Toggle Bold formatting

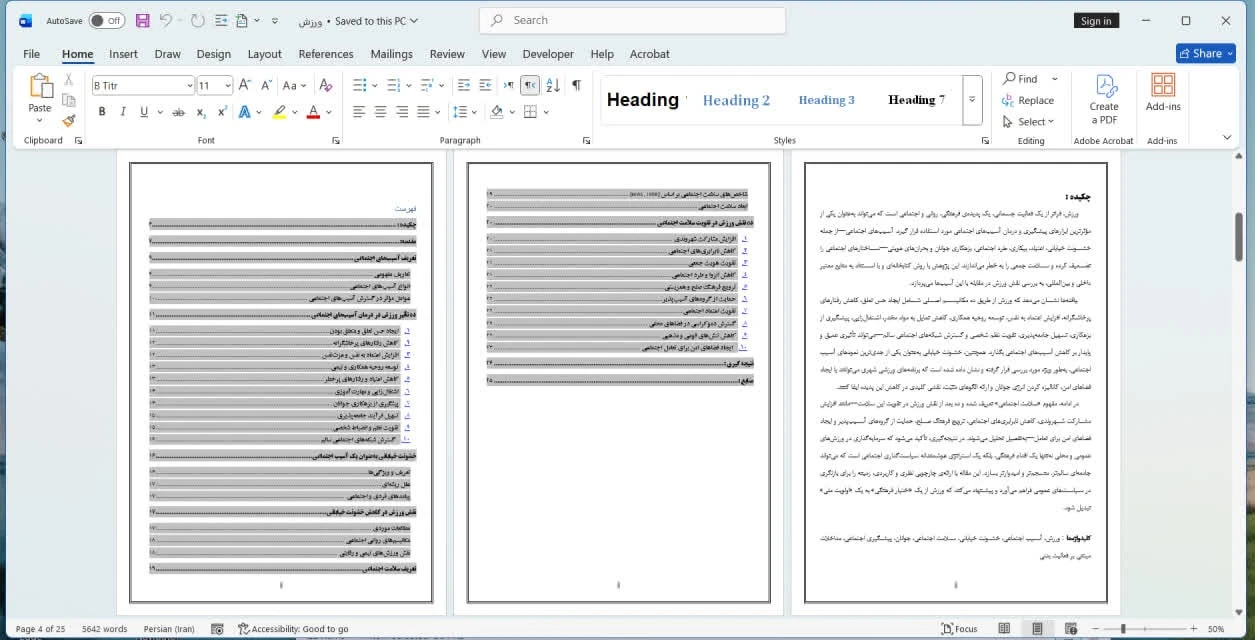pyautogui.click(x=102, y=112)
